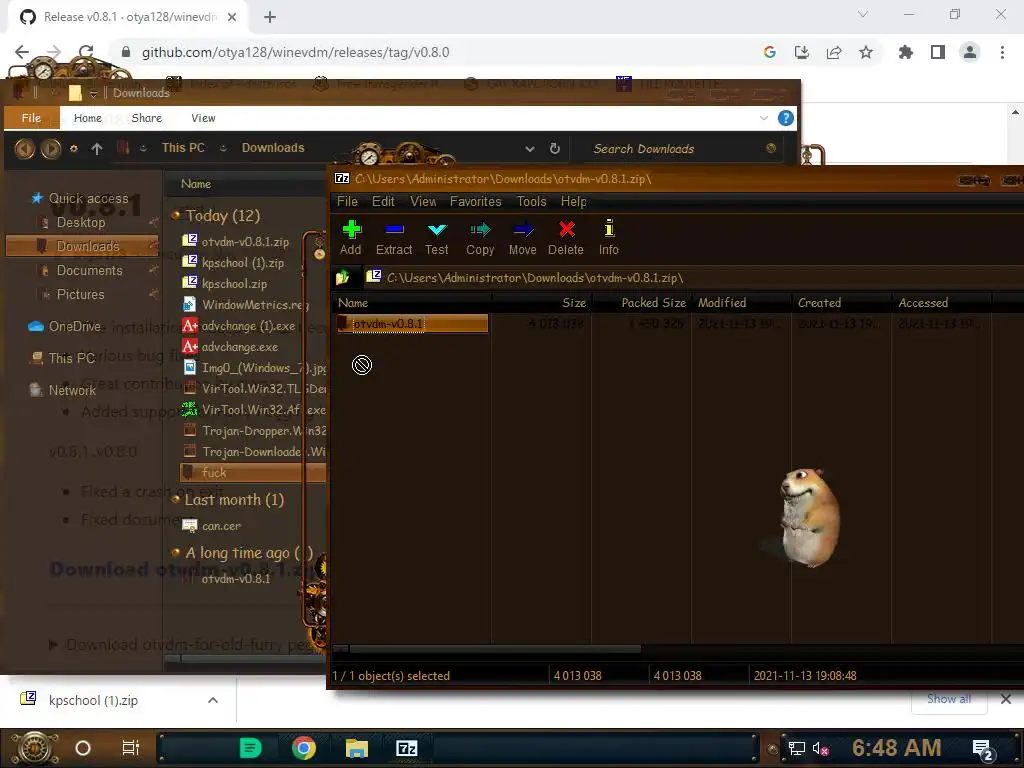
Task: Open 7-Zip from the taskbar
Action: [x=406, y=748]
